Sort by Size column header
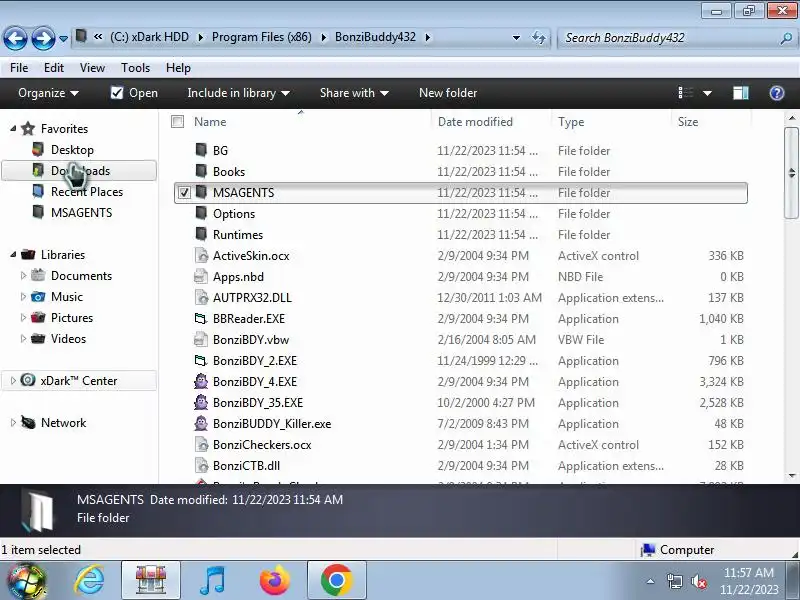This screenshot has height=600, width=800. 688,122
